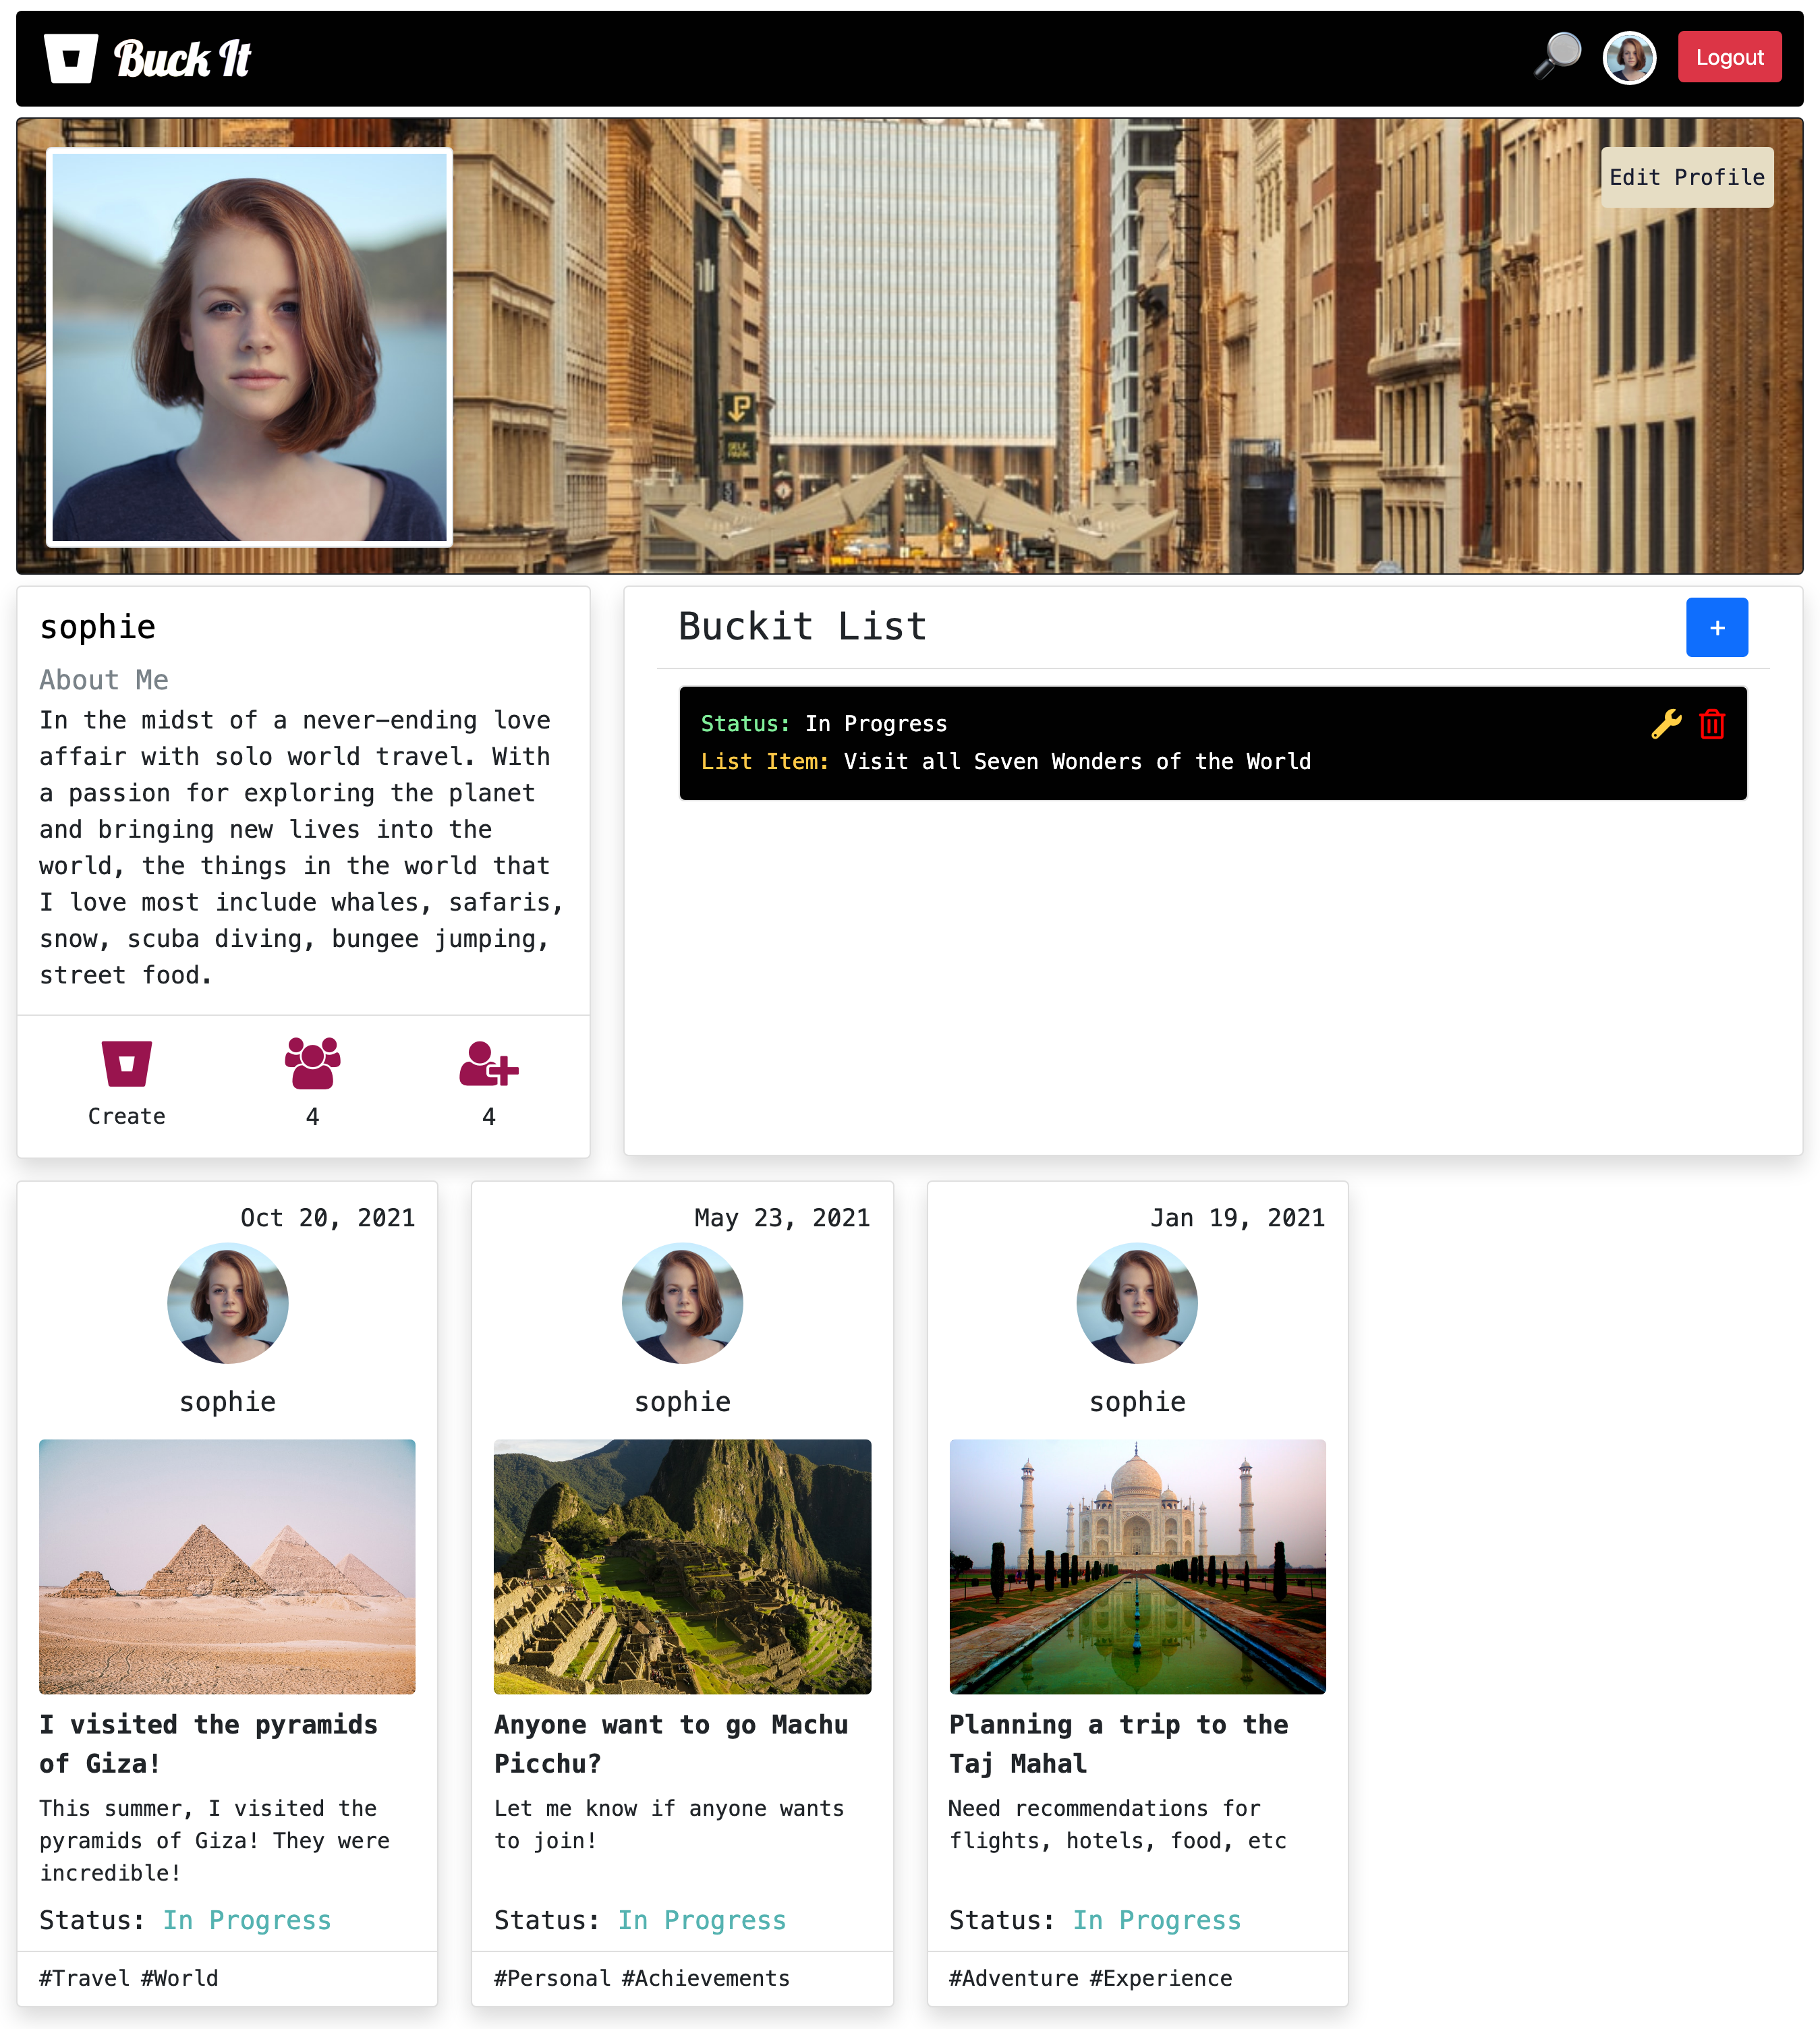Open followers group icon
Screen dimensions: 1820x2029
coord(312,1063)
